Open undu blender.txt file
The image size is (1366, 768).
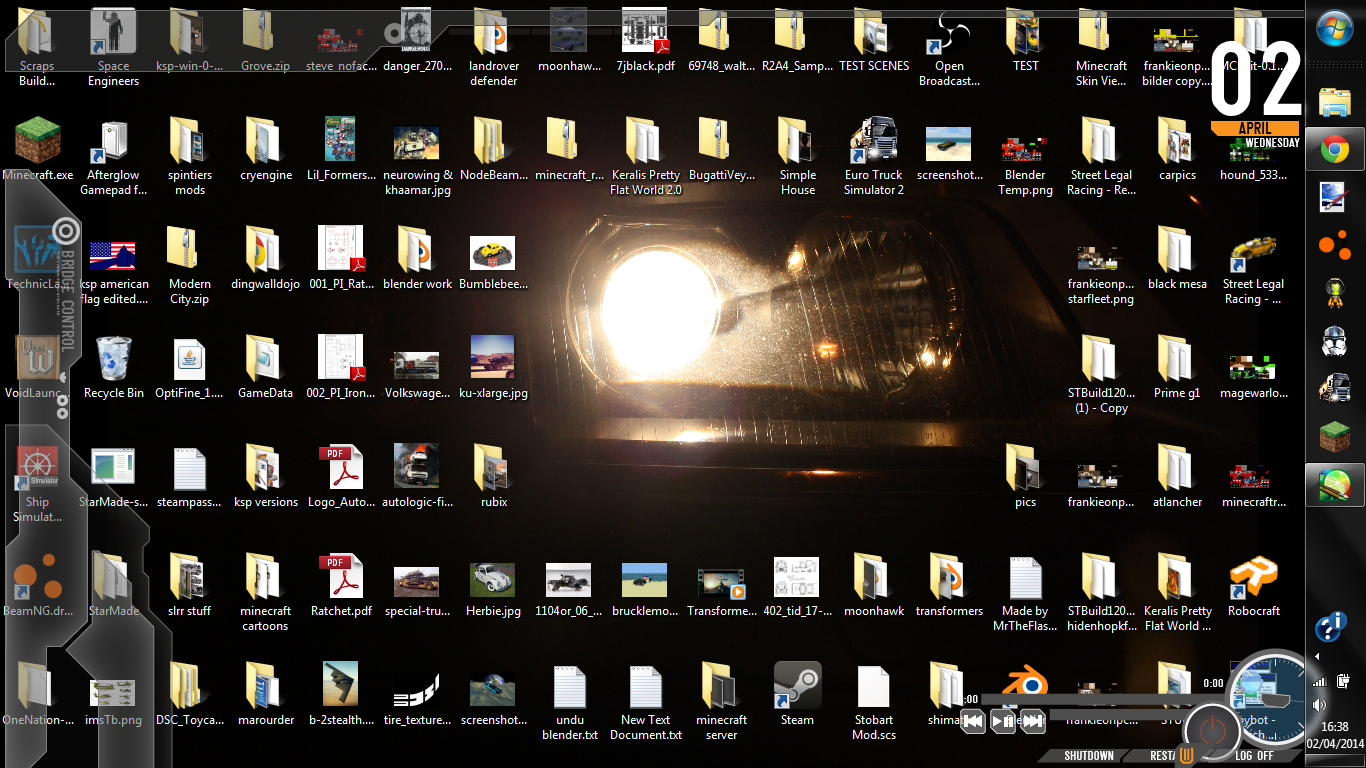pyautogui.click(x=569, y=702)
